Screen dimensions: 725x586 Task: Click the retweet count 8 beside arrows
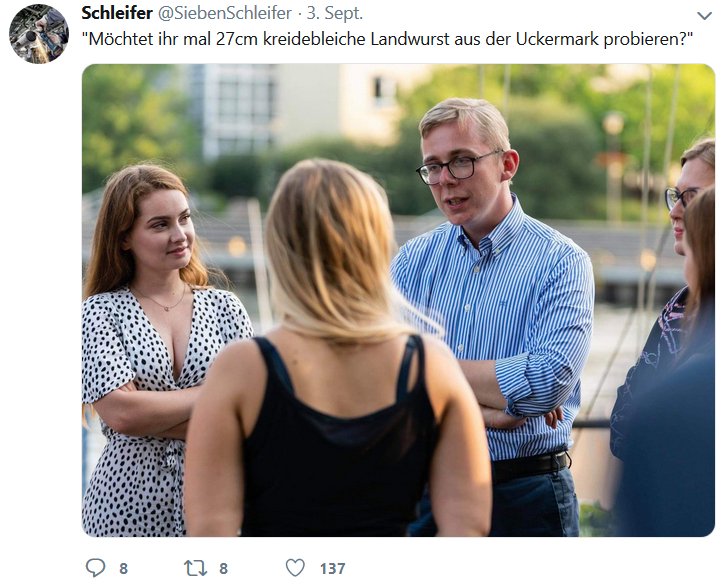click(x=223, y=568)
